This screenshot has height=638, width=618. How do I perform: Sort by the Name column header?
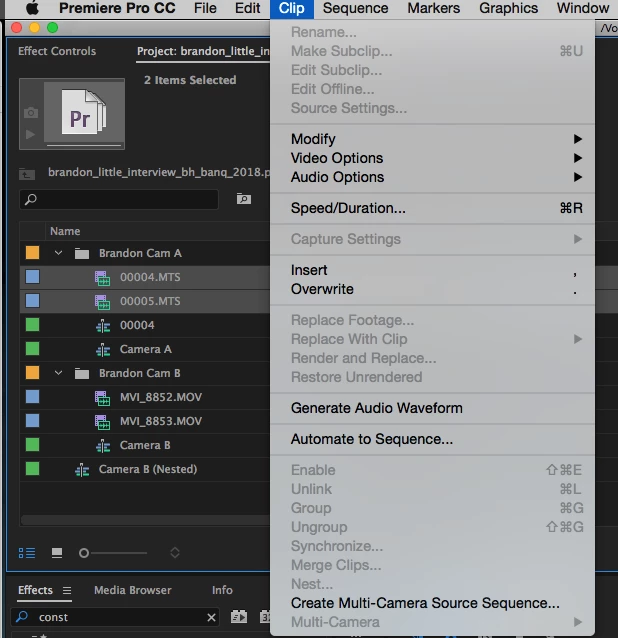coord(65,231)
